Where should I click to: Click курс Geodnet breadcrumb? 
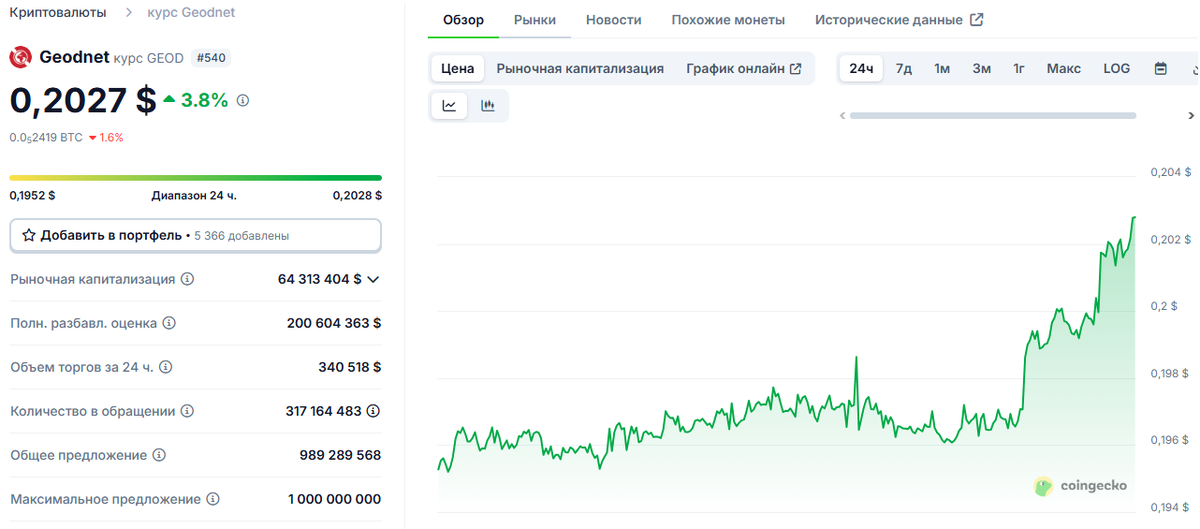[191, 13]
